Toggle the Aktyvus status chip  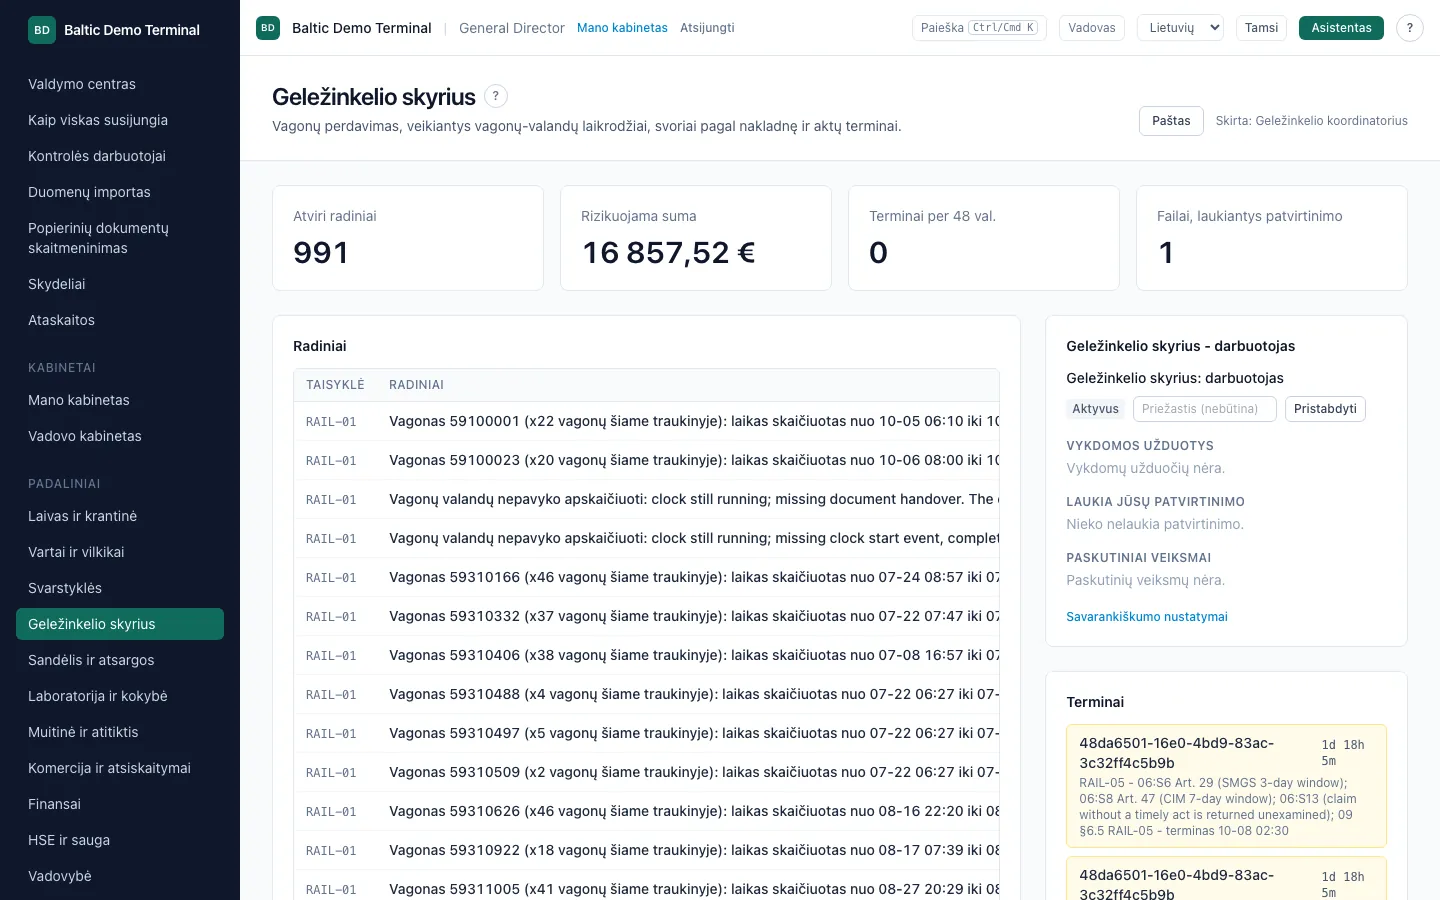[x=1095, y=409]
